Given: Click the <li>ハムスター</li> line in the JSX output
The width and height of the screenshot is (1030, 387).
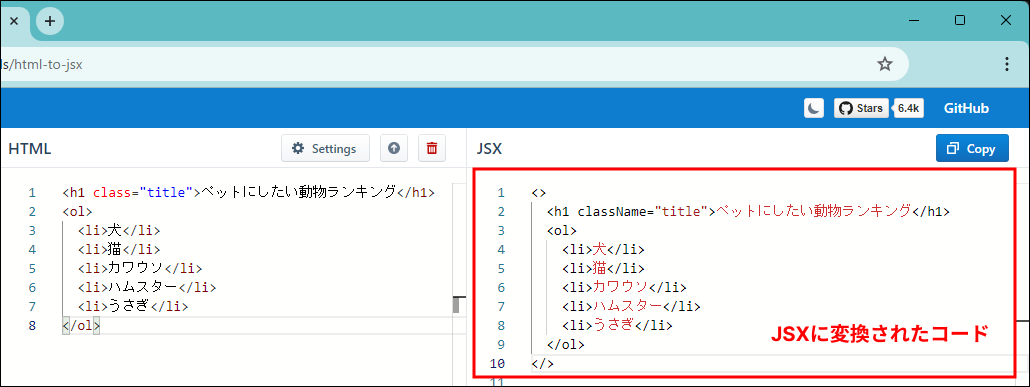Looking at the screenshot, I should 631,307.
